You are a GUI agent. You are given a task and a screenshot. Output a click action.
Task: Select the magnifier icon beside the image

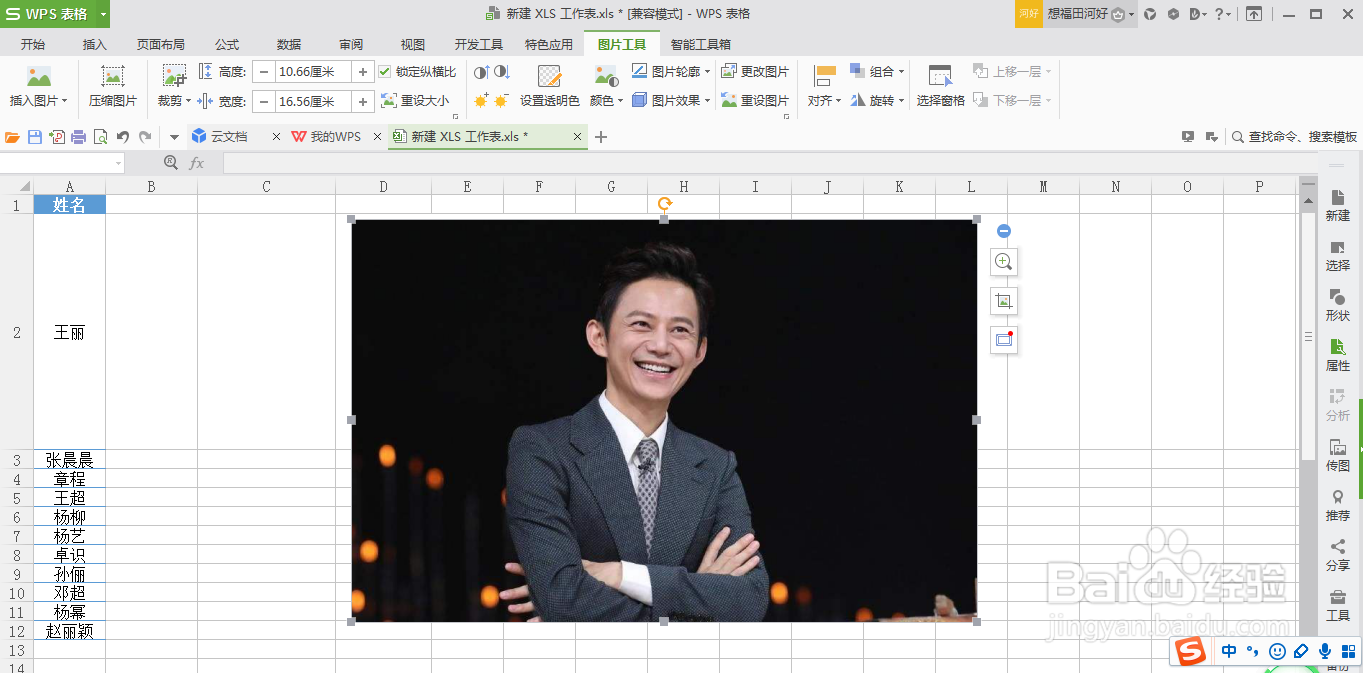pyautogui.click(x=1003, y=262)
